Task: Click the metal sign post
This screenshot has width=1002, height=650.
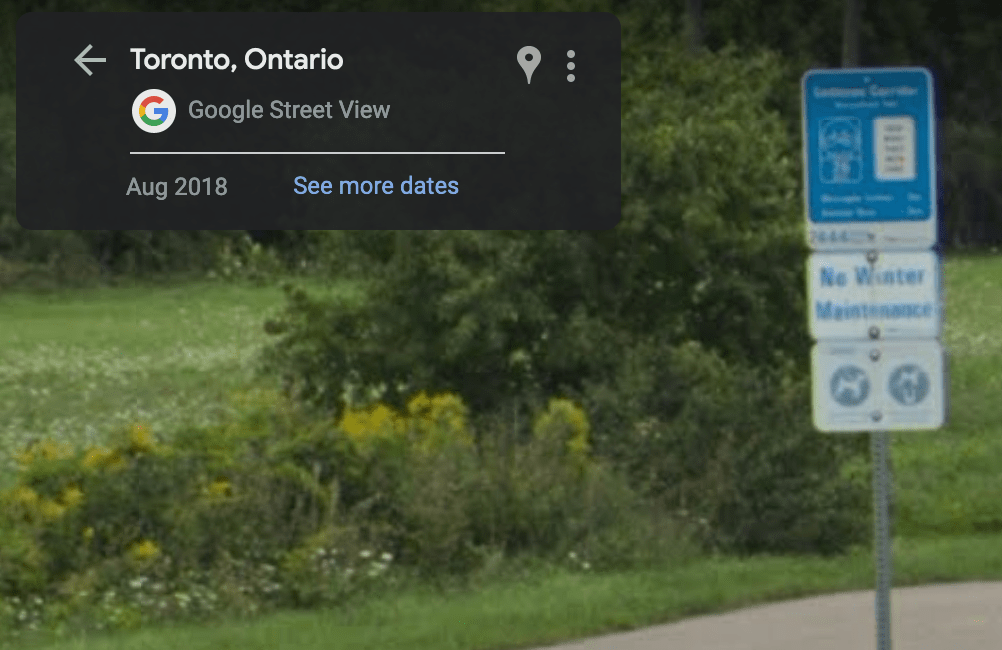Action: coord(882,540)
